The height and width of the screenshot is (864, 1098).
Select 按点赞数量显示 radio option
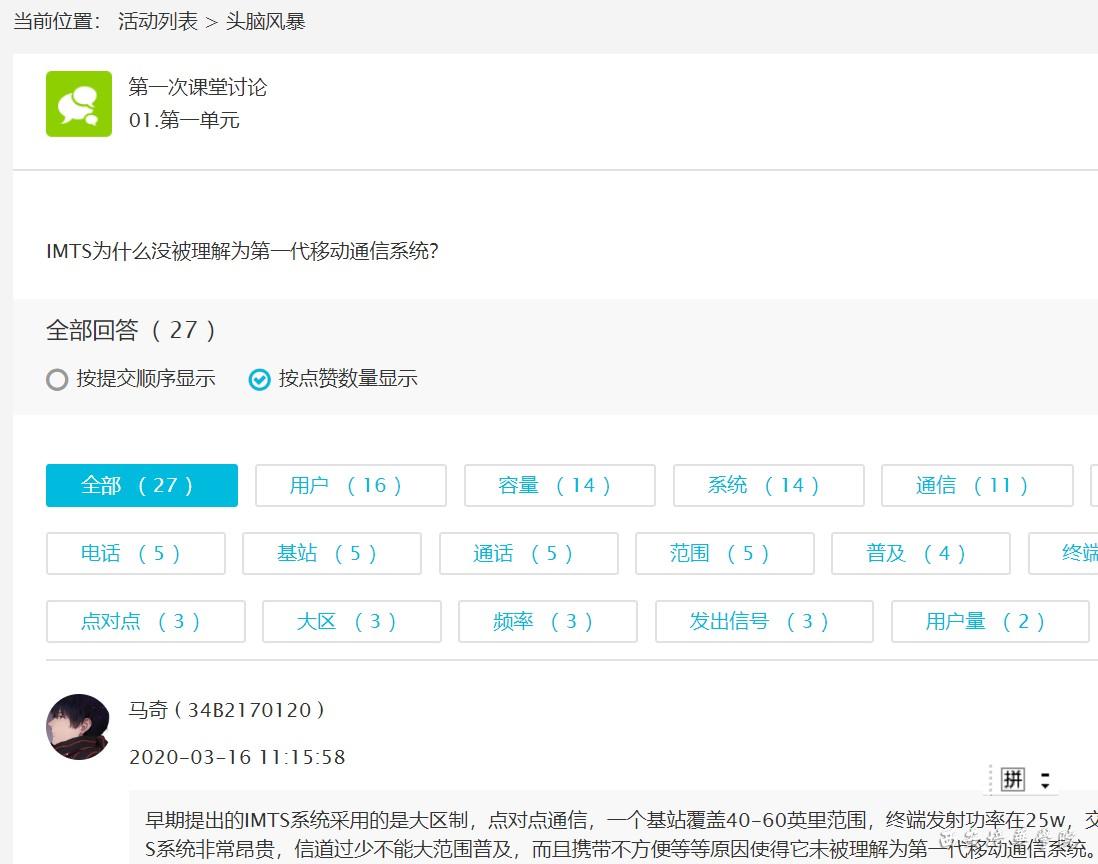click(260, 379)
